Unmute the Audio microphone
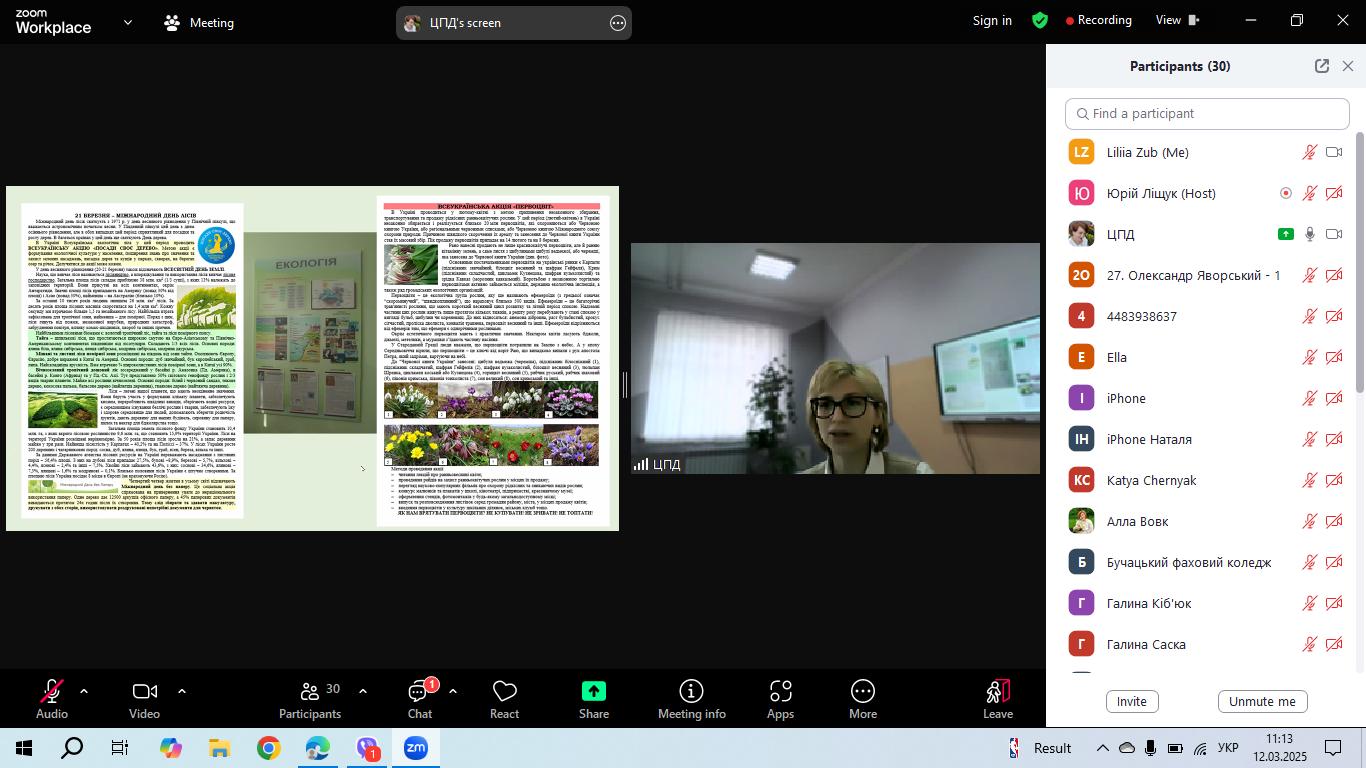The width and height of the screenshot is (1366, 768). point(51,691)
